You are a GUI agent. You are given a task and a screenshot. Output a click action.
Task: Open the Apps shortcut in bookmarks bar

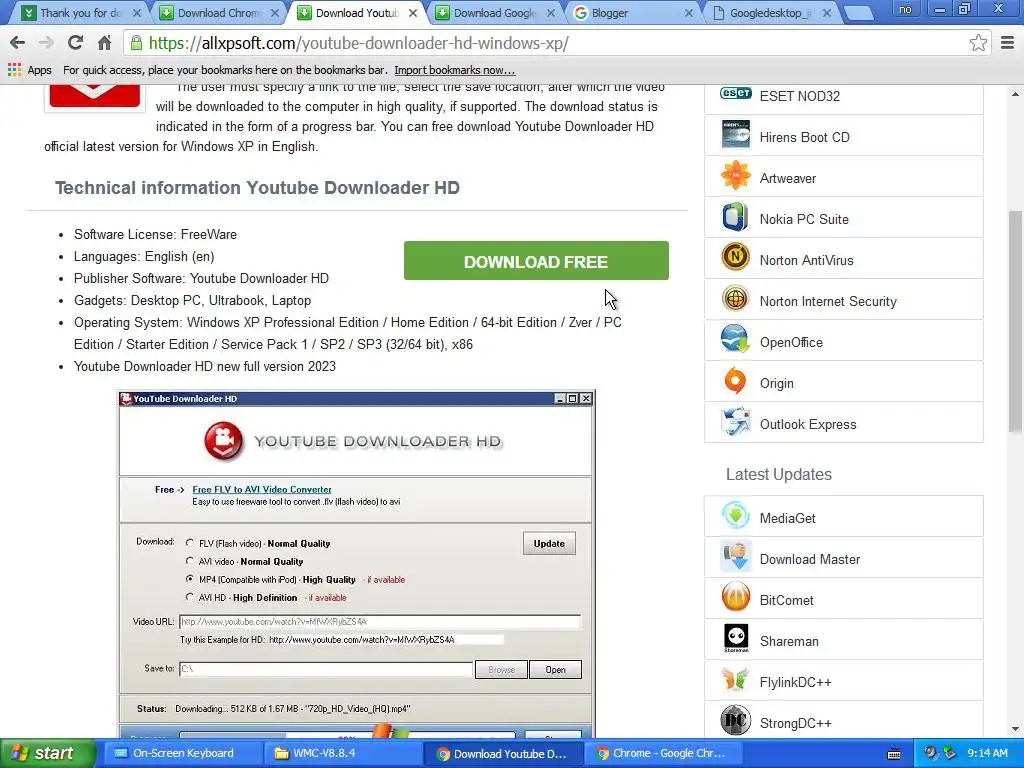[x=30, y=70]
